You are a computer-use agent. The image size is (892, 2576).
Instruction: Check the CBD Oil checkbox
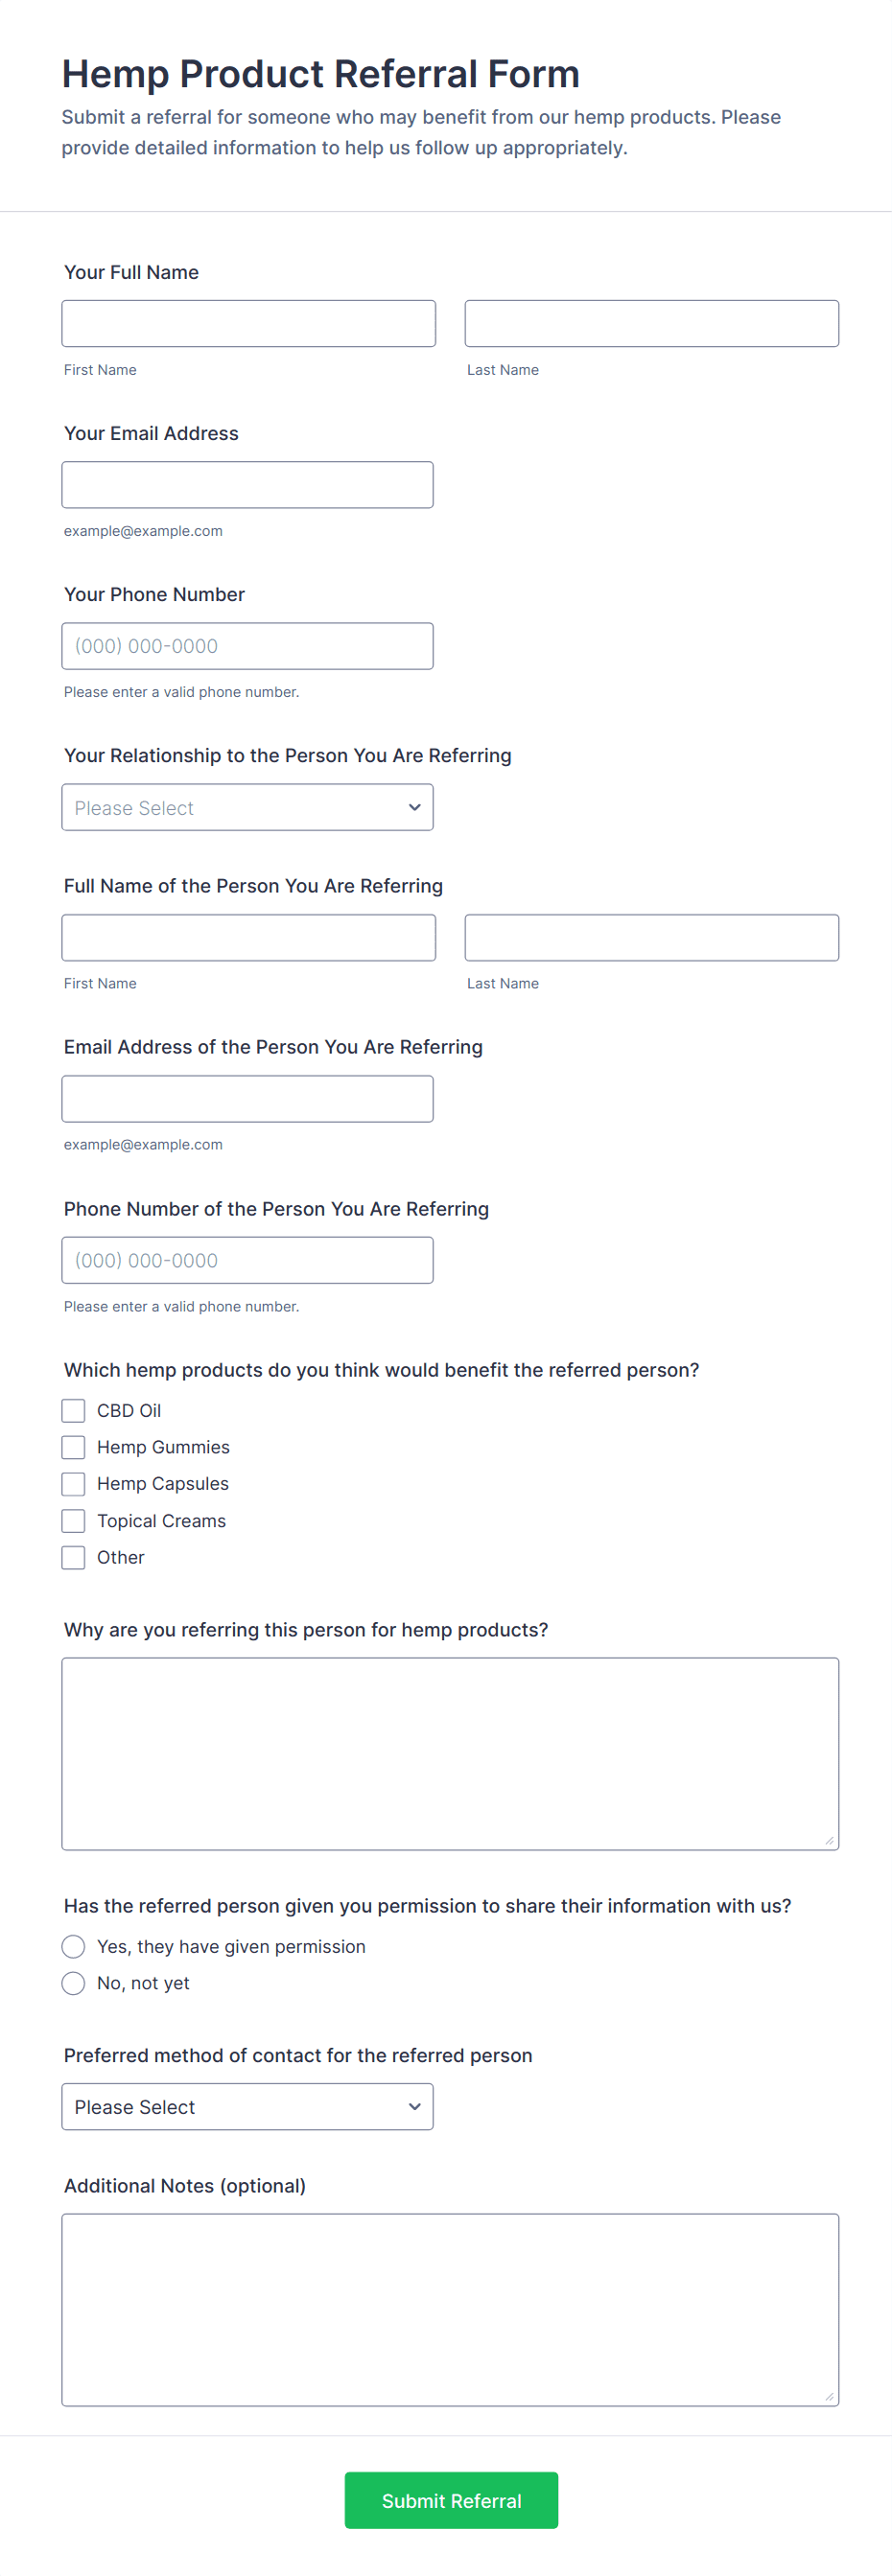[x=73, y=1410]
